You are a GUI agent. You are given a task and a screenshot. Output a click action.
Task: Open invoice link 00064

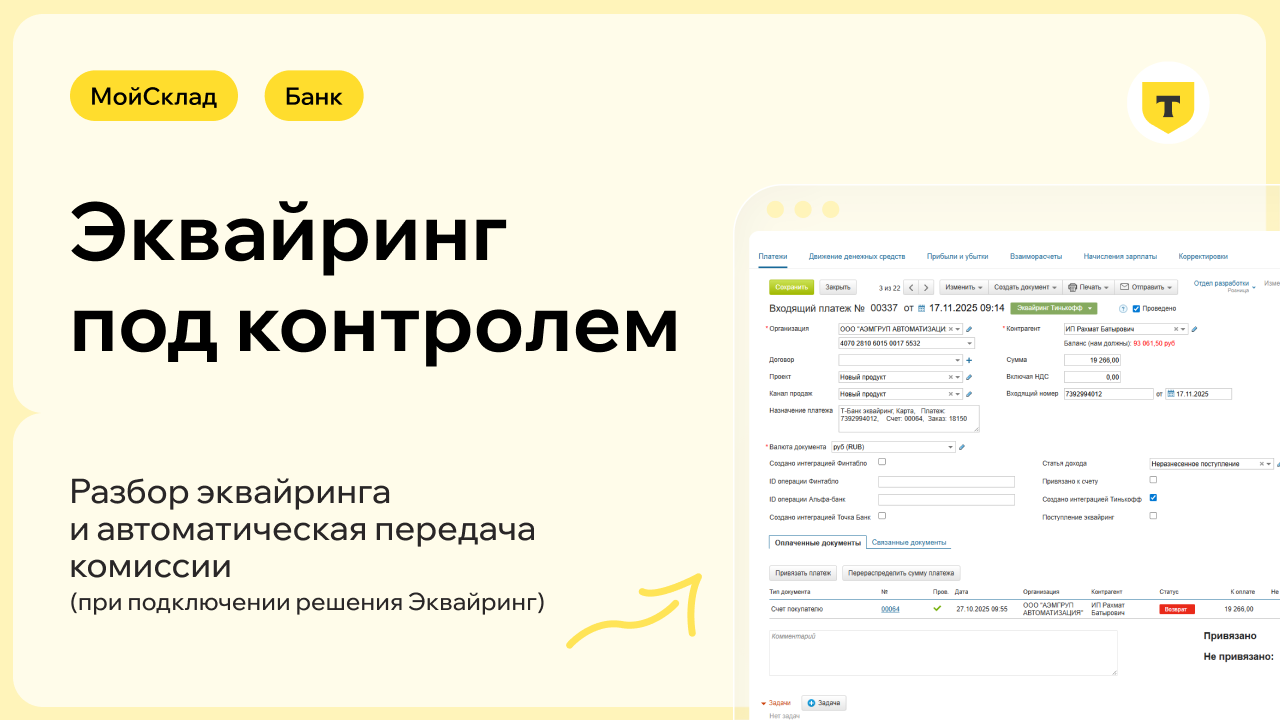[889, 609]
